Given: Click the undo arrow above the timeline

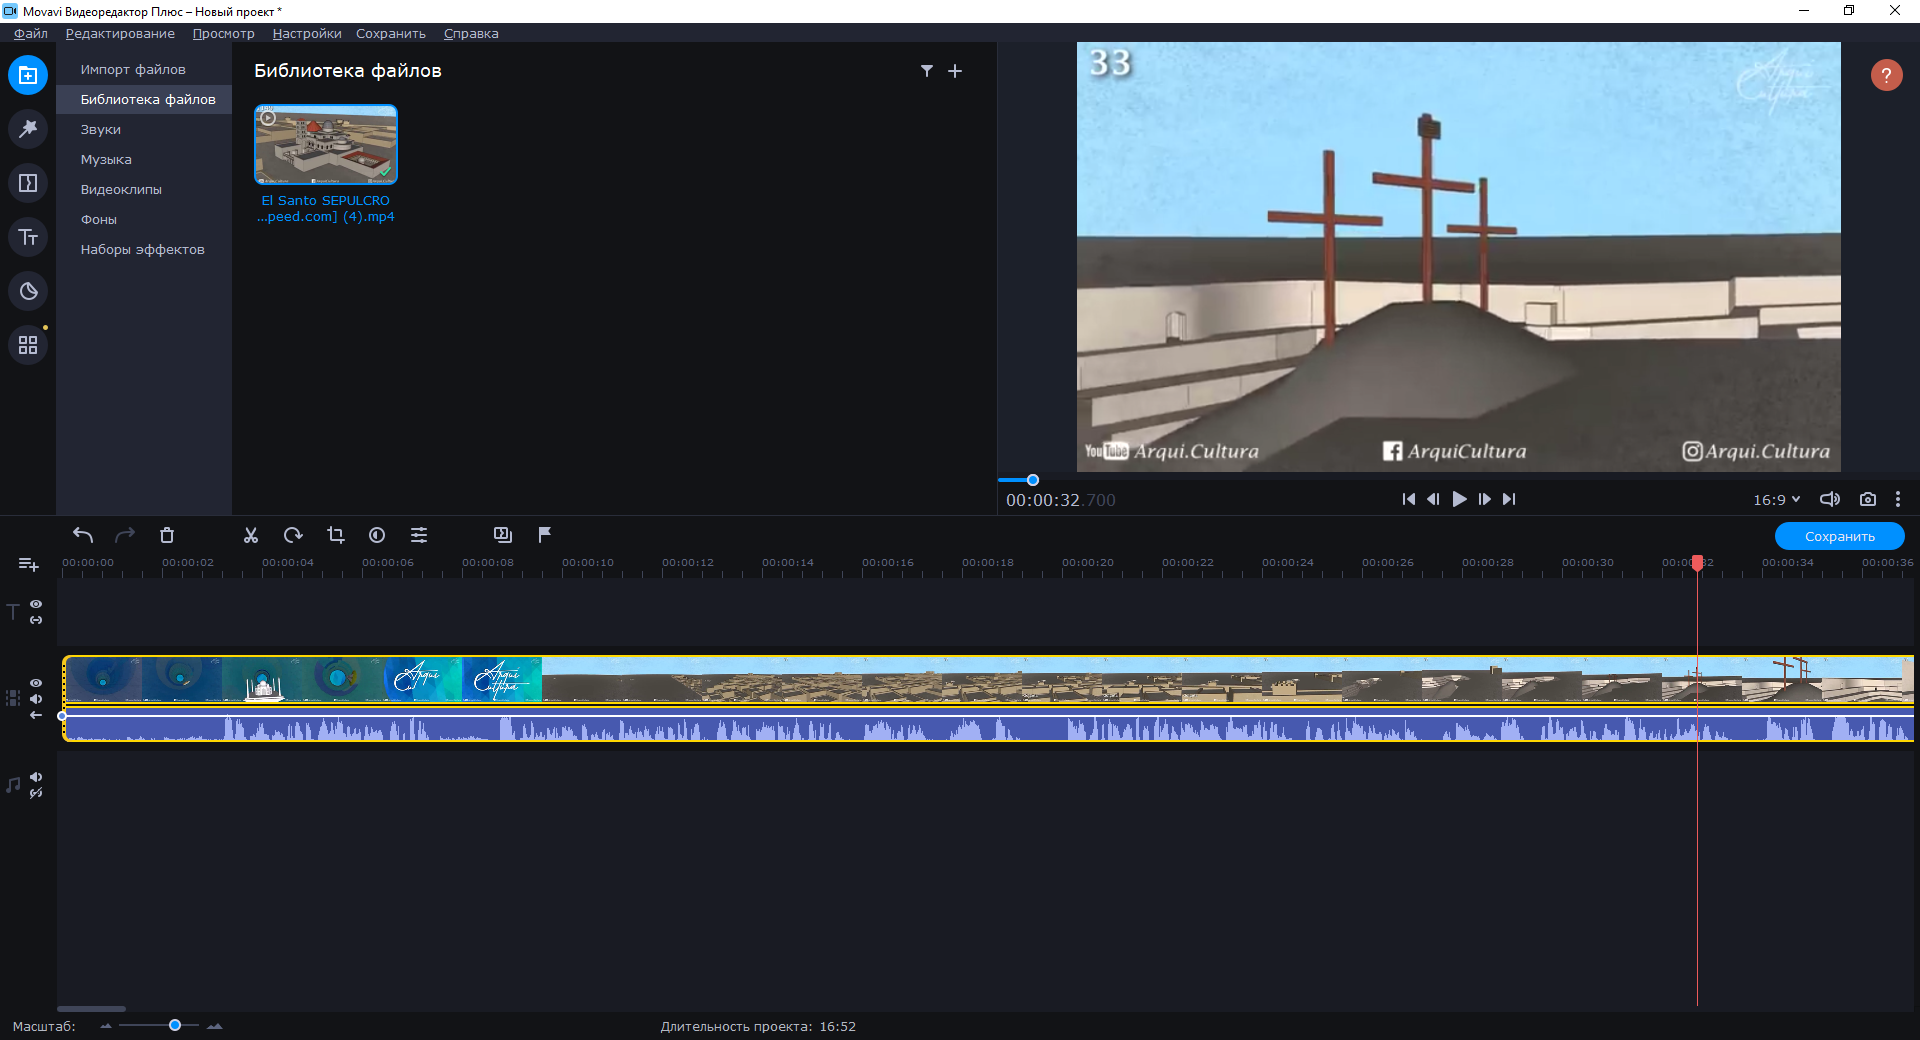Looking at the screenshot, I should pyautogui.click(x=83, y=535).
